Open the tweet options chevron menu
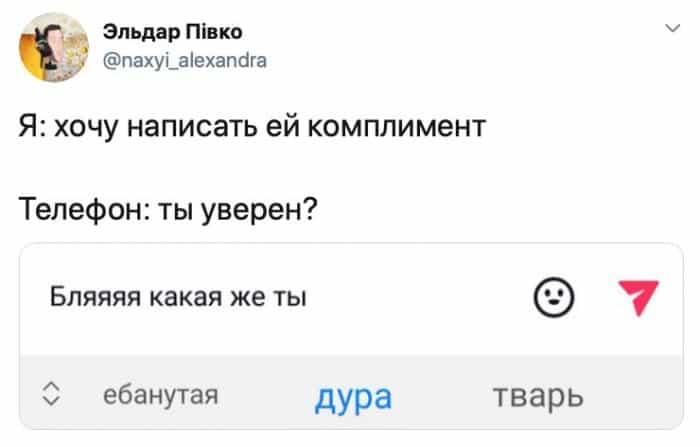 [x=672, y=29]
